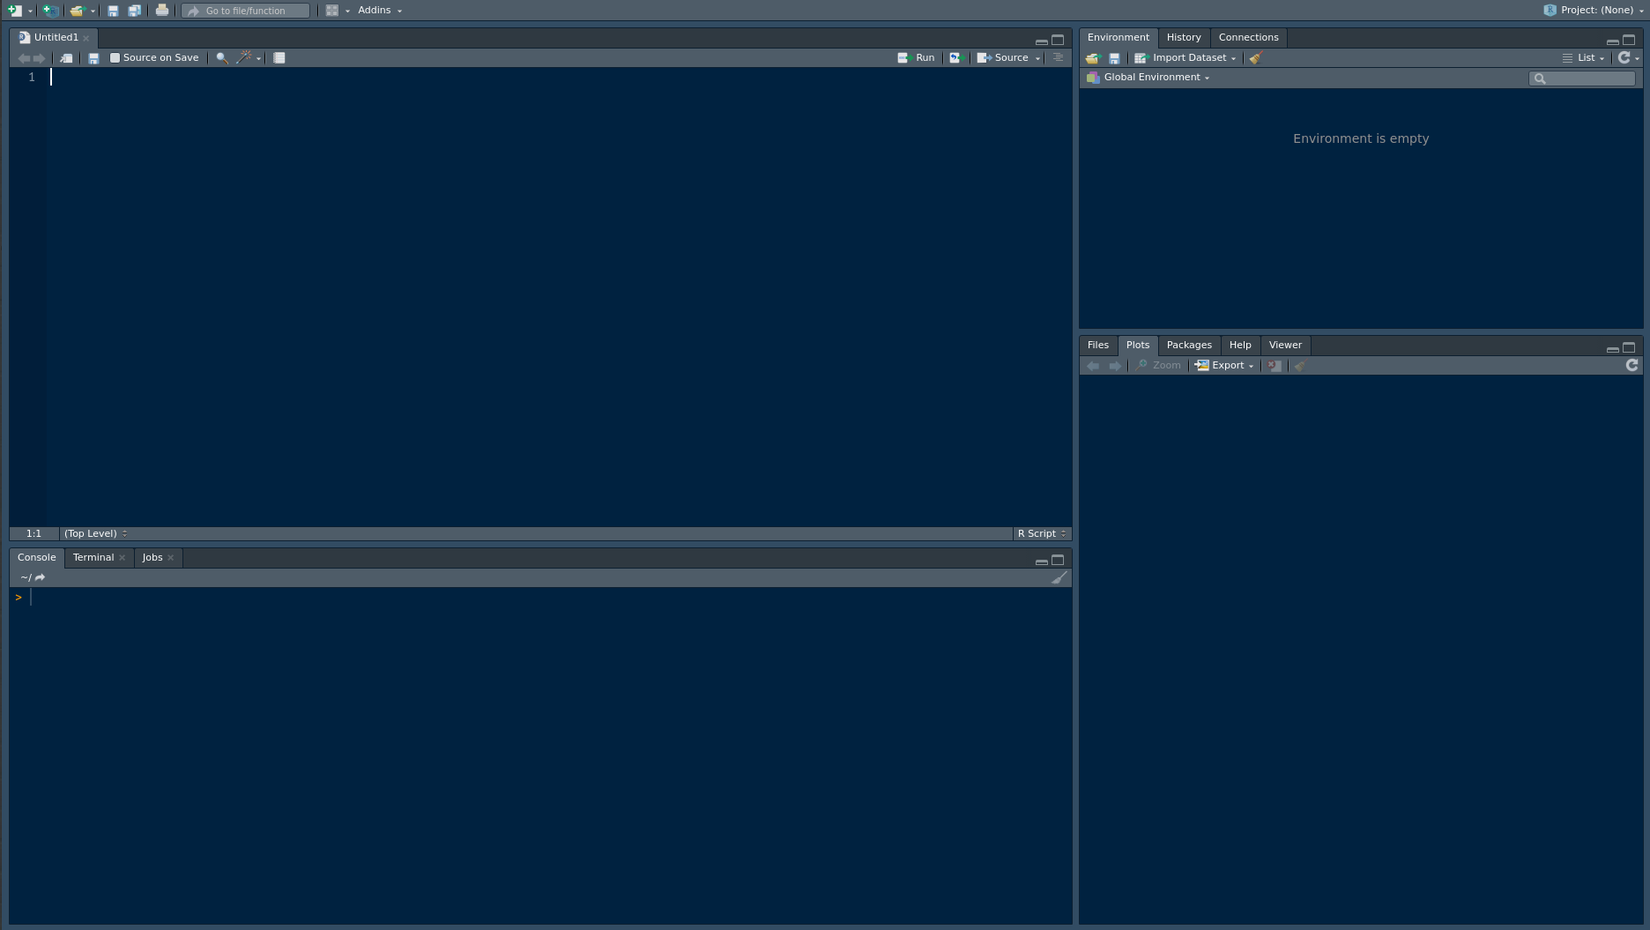Create a new project using the project icon

click(50, 10)
